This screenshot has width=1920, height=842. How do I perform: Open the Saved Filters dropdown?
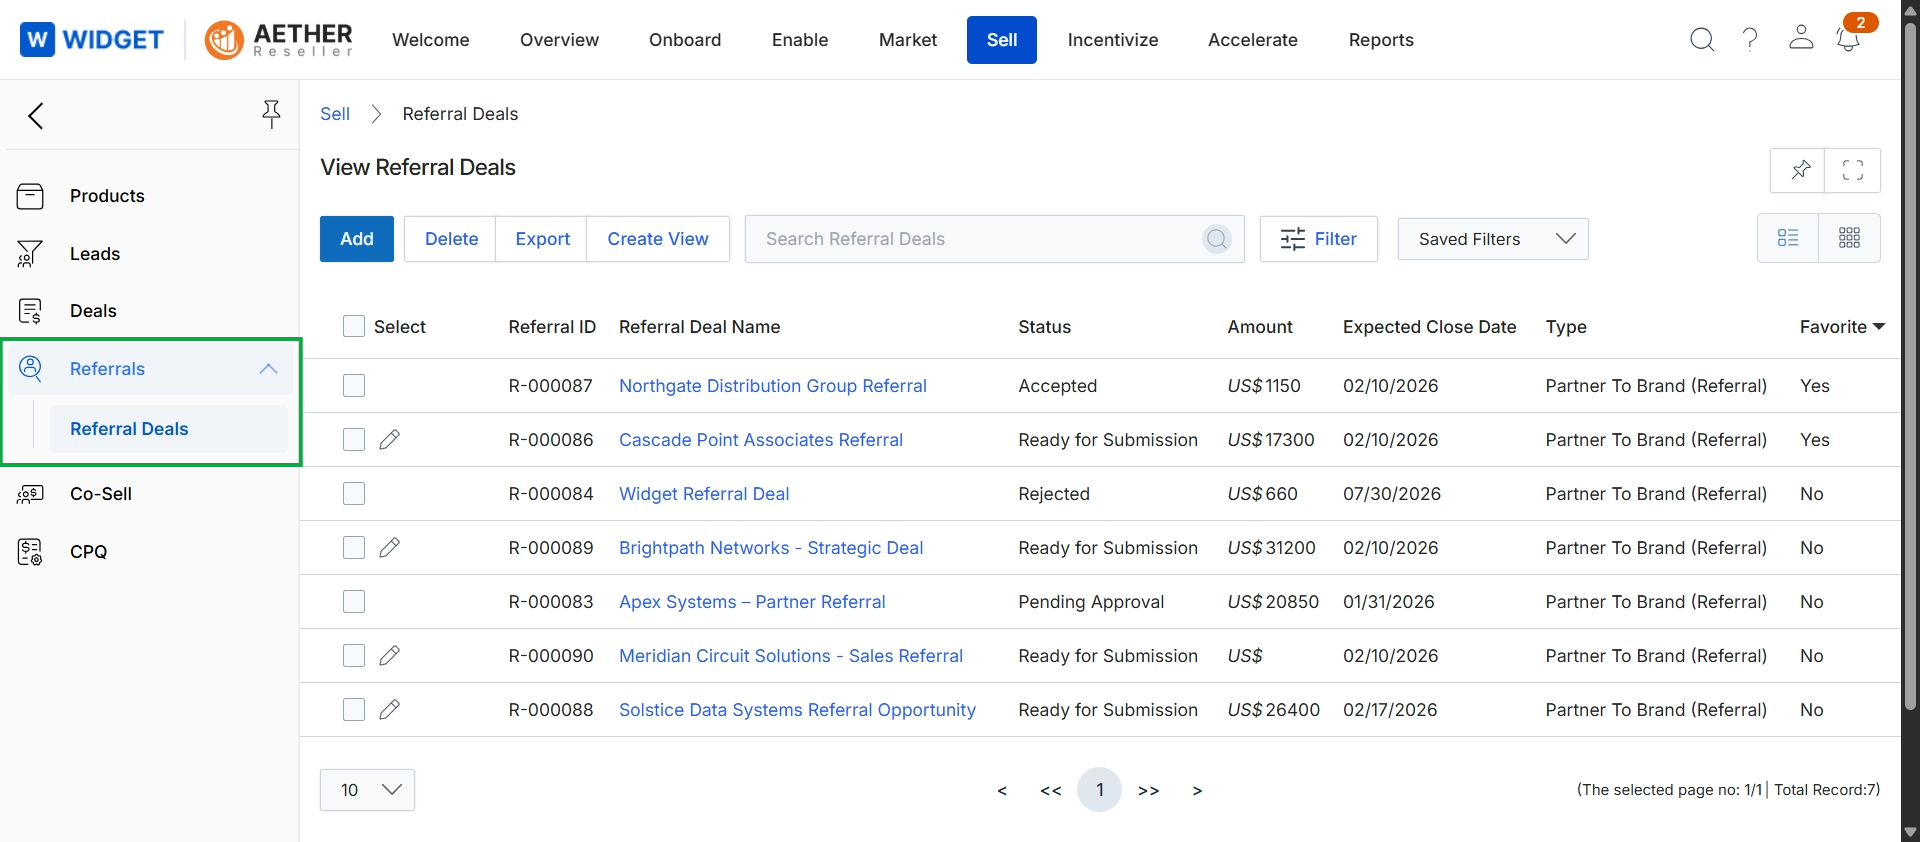point(1493,239)
